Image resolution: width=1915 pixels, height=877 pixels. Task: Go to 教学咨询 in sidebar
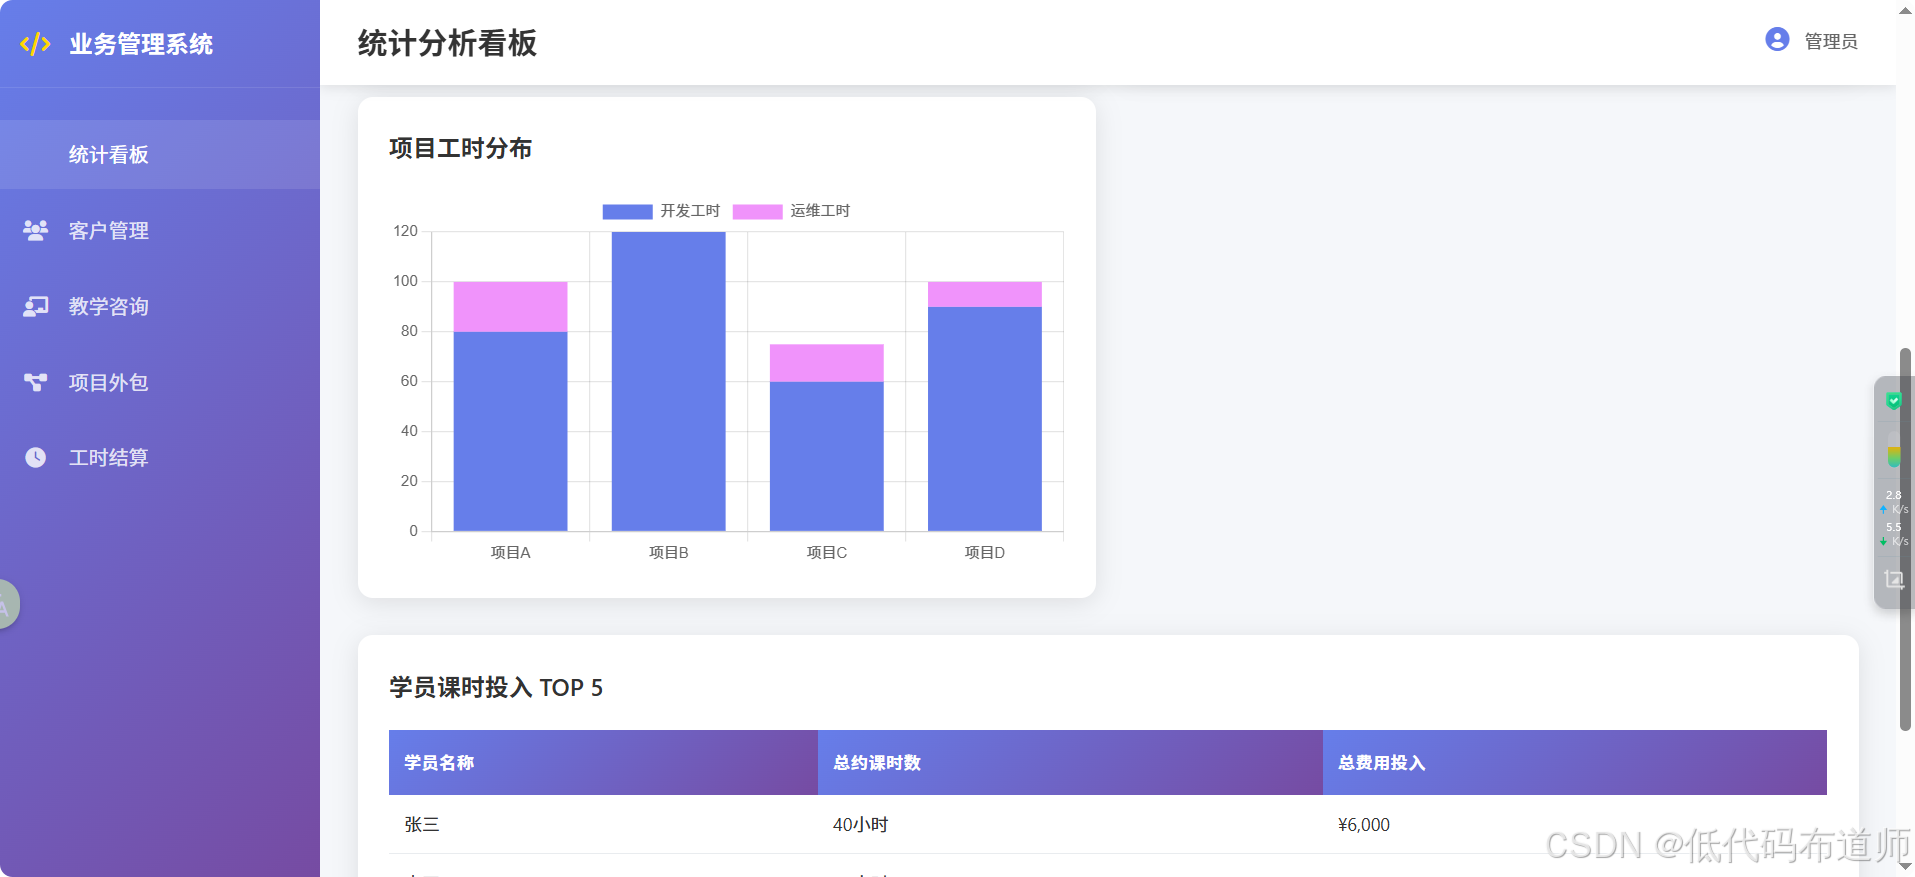tap(160, 306)
